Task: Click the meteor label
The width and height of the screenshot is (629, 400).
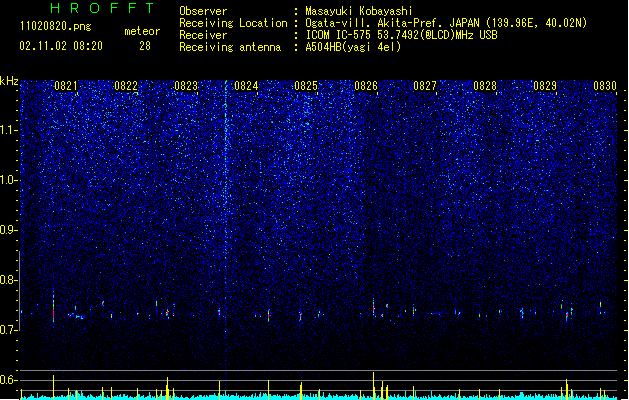Action: (142, 31)
